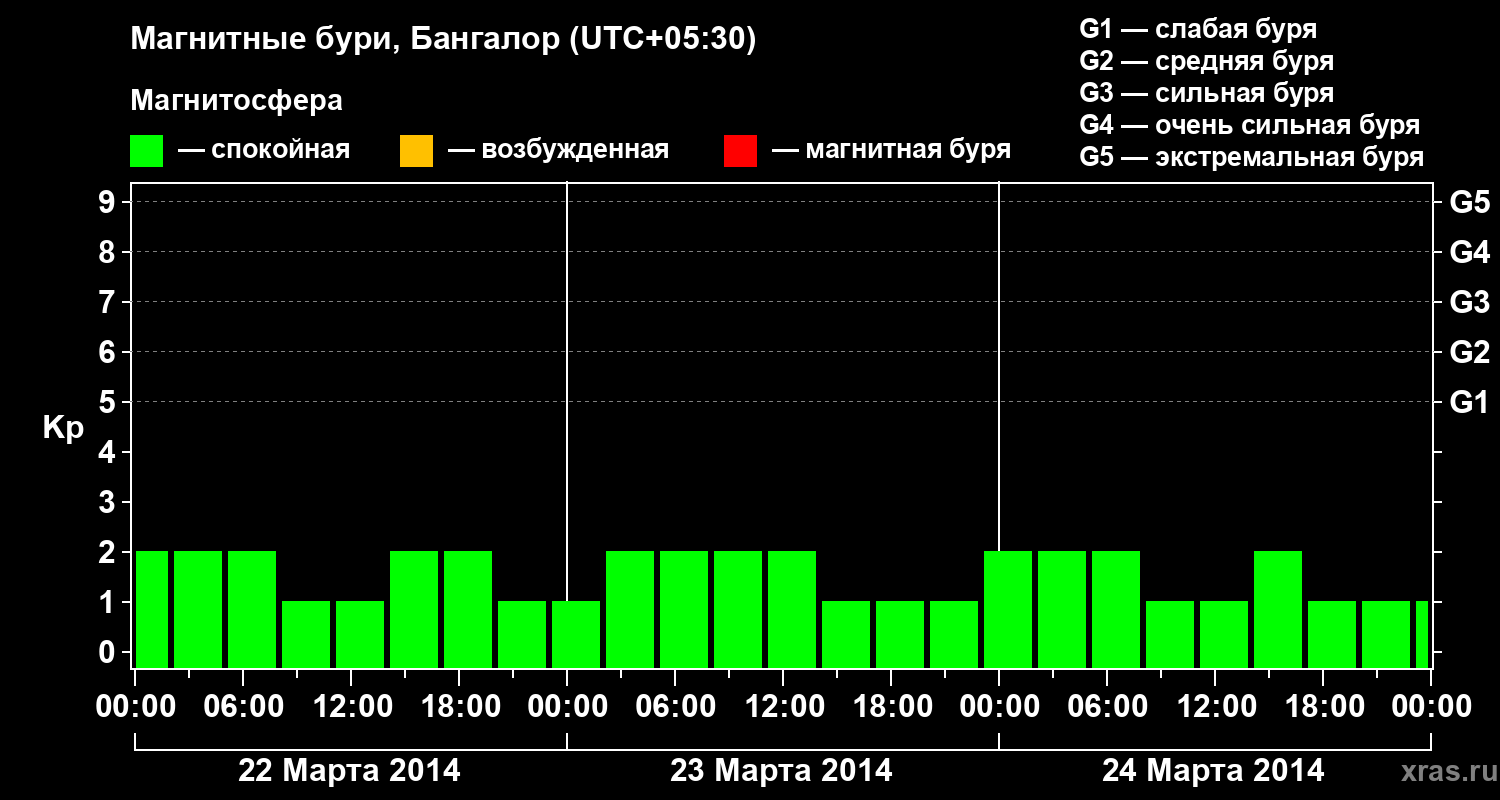The height and width of the screenshot is (800, 1500).
Task: Click 'G3 — сильная буря' legend line
Action: click(x=1207, y=93)
